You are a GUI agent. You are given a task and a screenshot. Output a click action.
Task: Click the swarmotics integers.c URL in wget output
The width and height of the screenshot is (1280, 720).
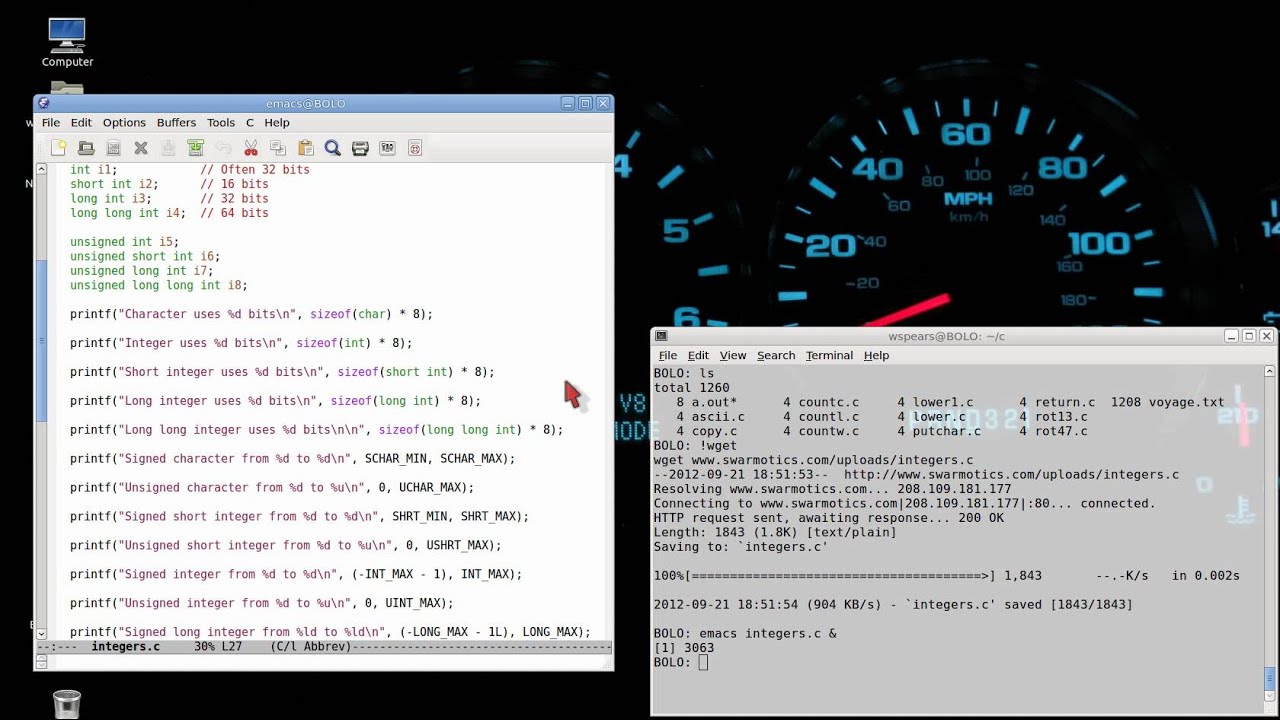[1011, 474]
